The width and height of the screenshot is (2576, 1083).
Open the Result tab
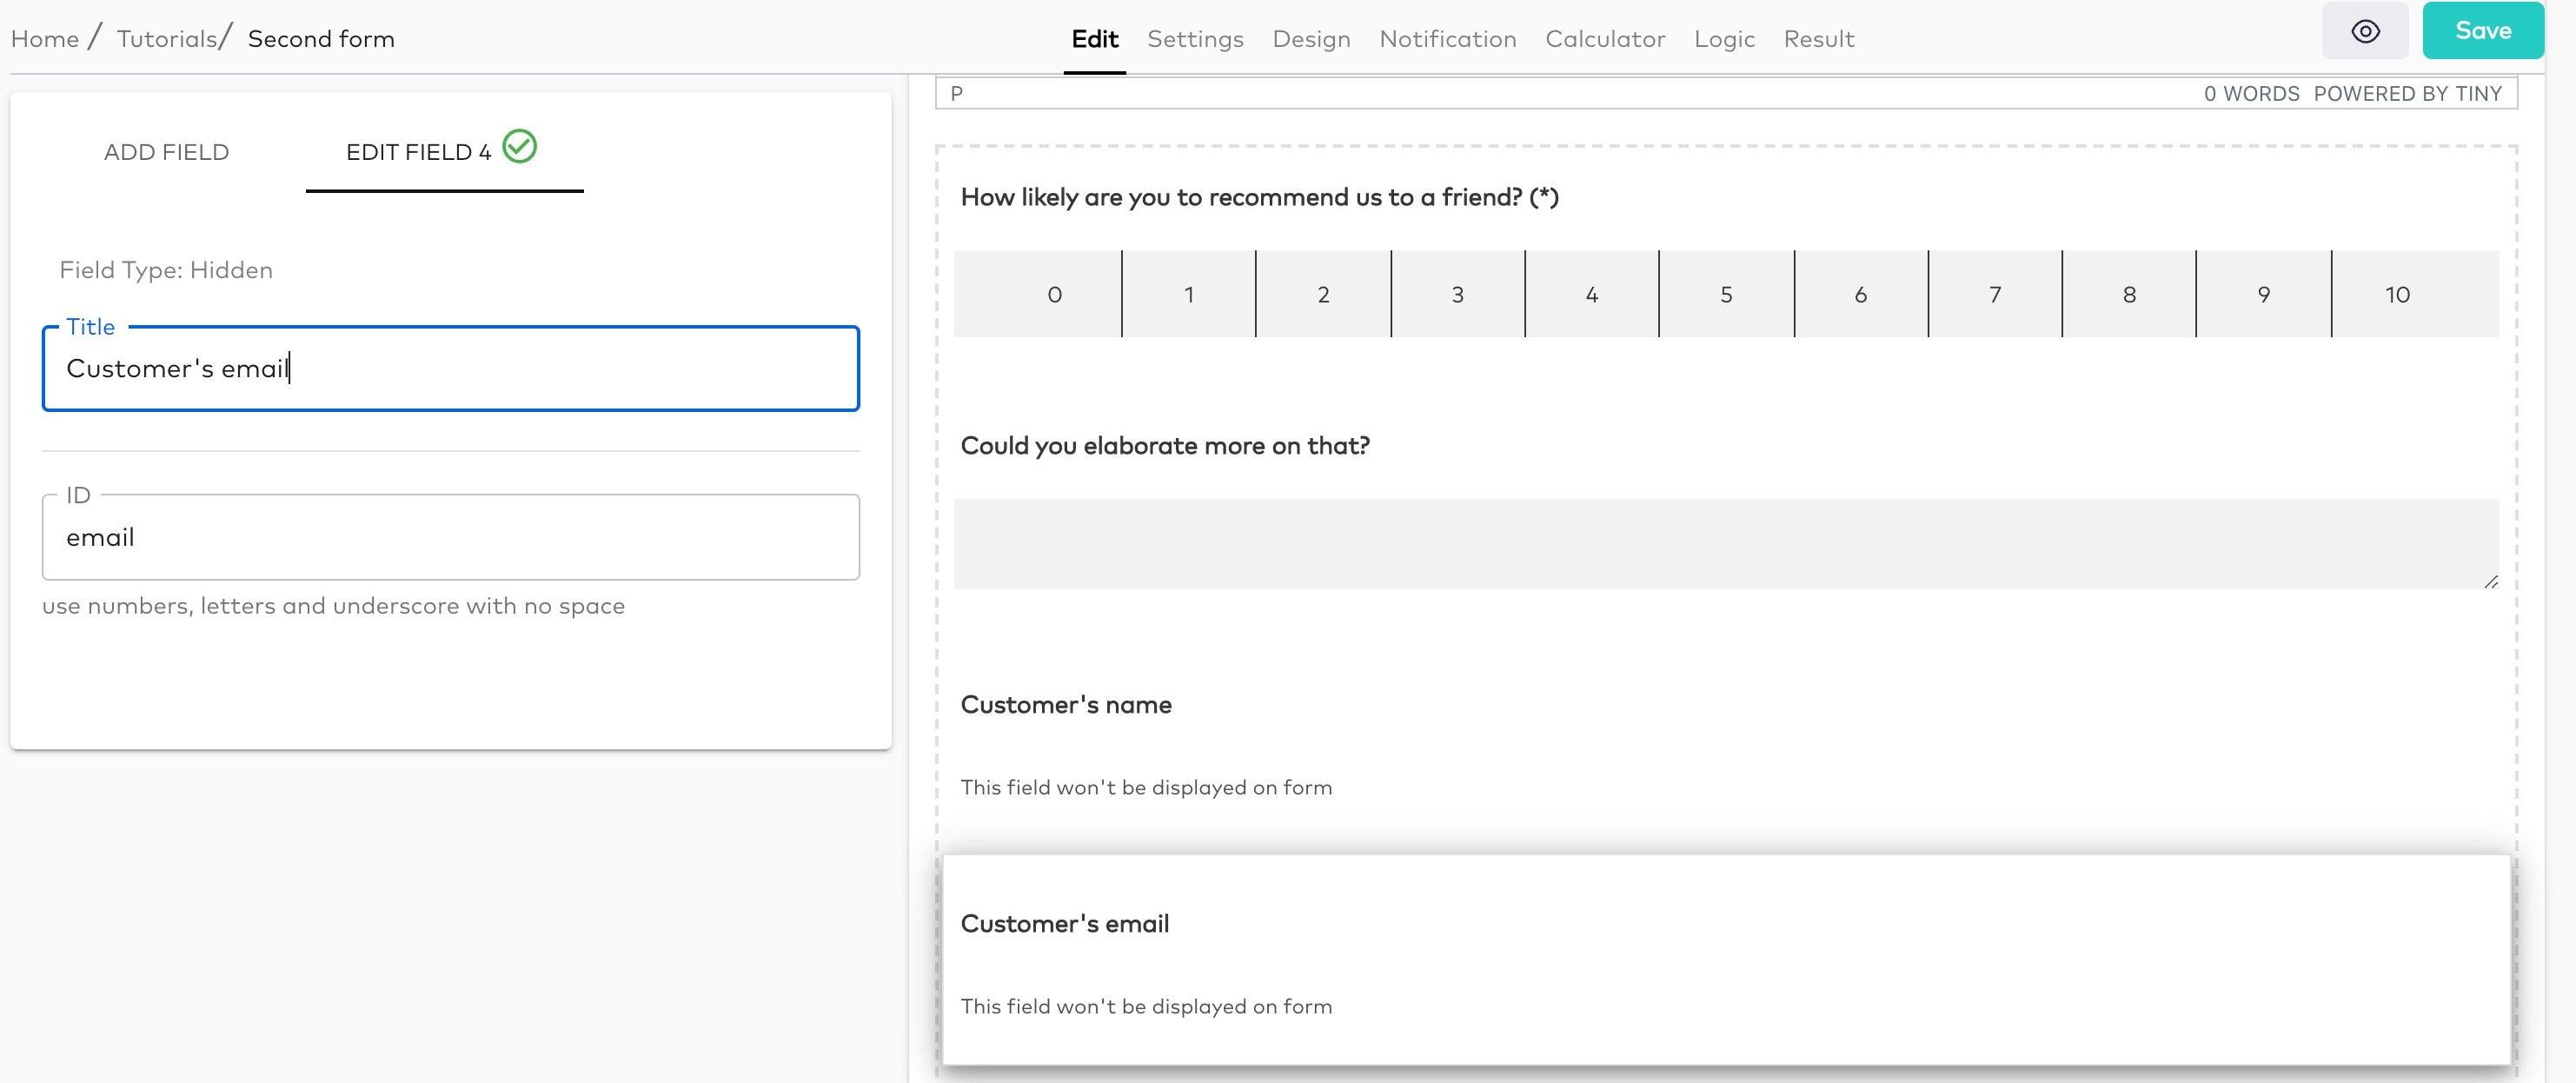tap(1819, 39)
